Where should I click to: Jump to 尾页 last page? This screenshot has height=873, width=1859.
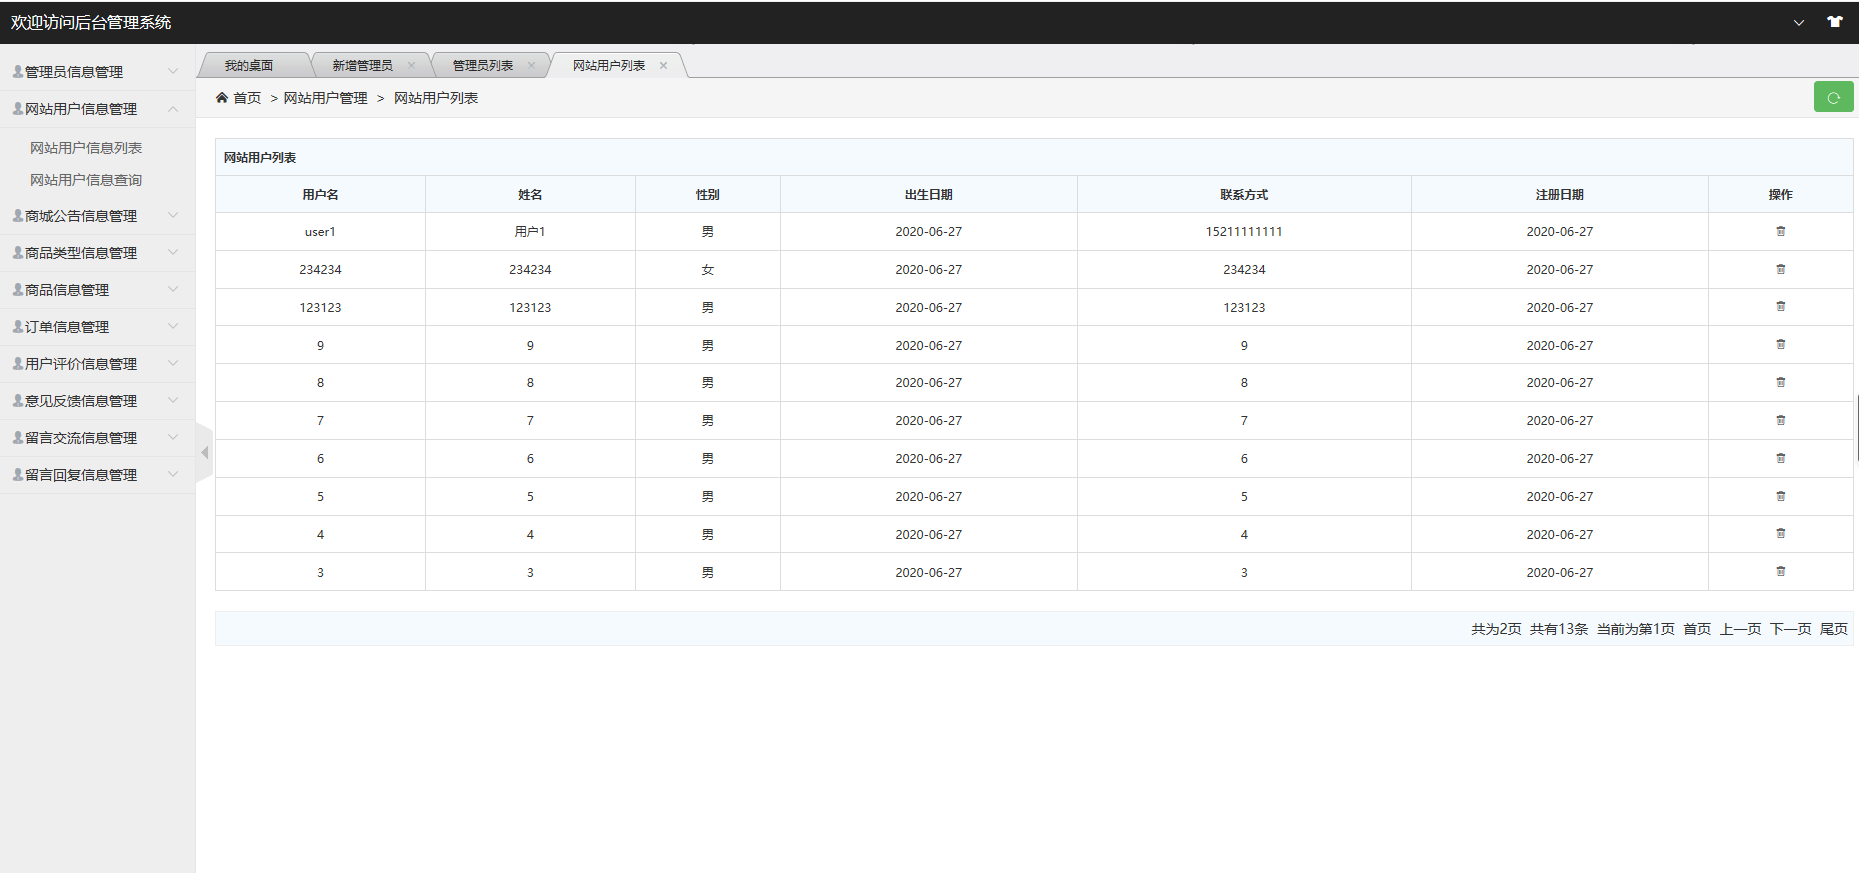tap(1833, 629)
